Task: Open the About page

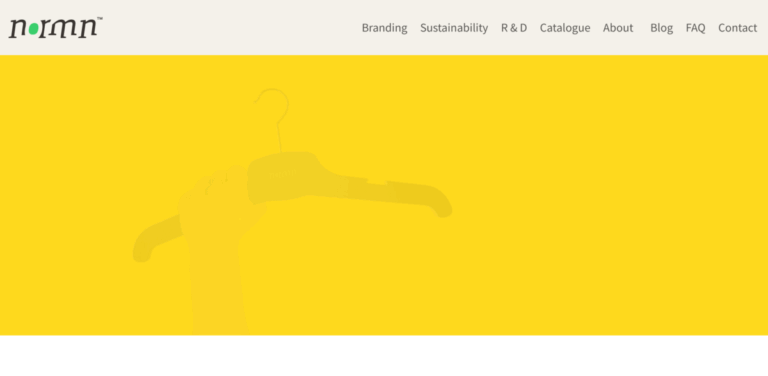Action: (x=618, y=28)
